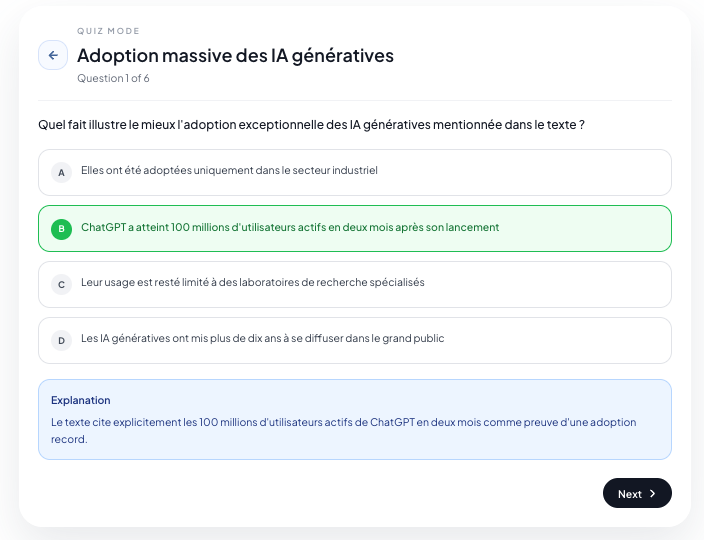Click the gray letter C badge
This screenshot has width=704, height=540.
62,285
